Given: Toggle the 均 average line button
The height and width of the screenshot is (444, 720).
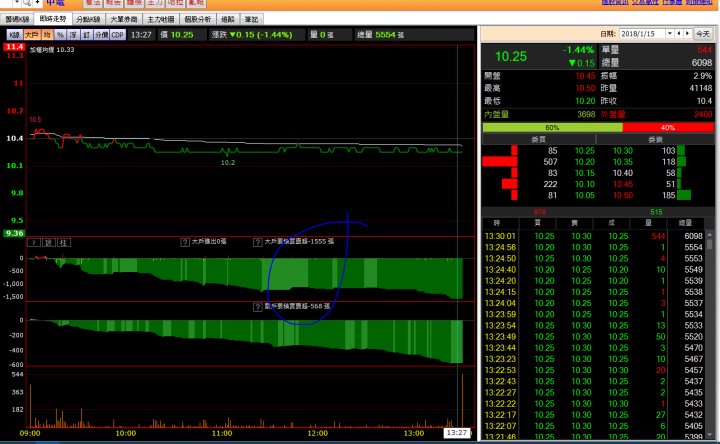Looking at the screenshot, I should (47, 35).
